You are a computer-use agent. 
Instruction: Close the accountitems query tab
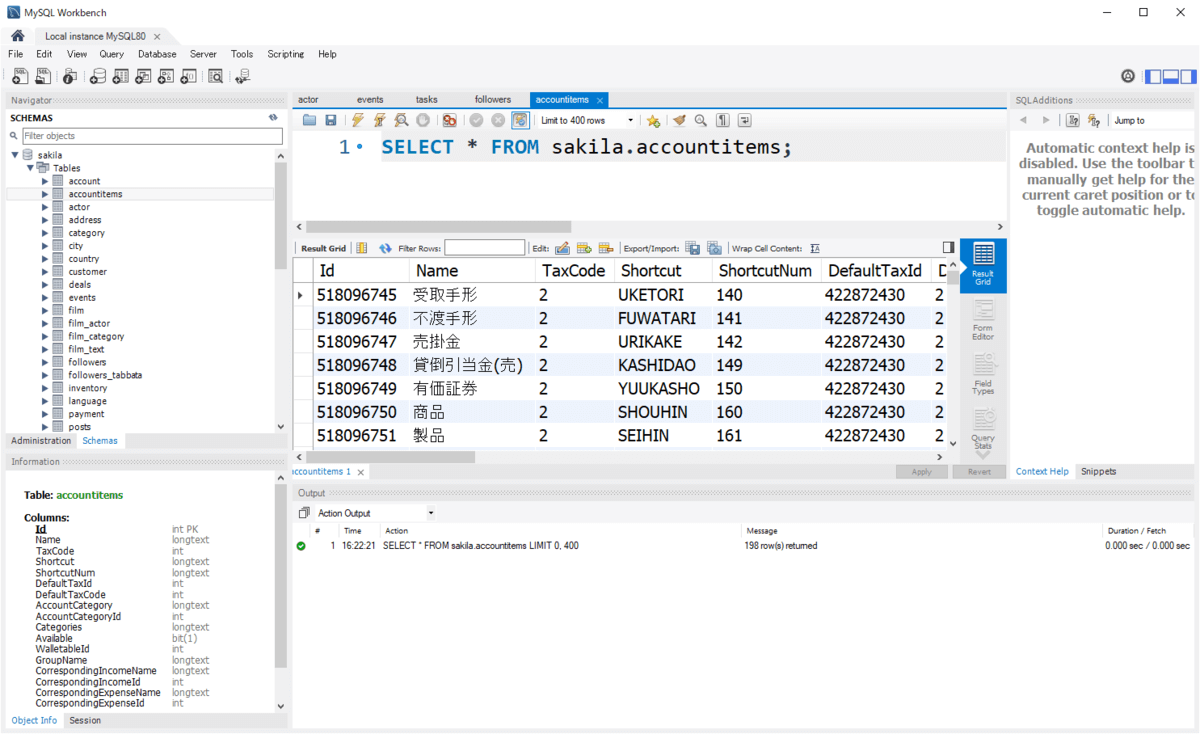[x=600, y=100]
